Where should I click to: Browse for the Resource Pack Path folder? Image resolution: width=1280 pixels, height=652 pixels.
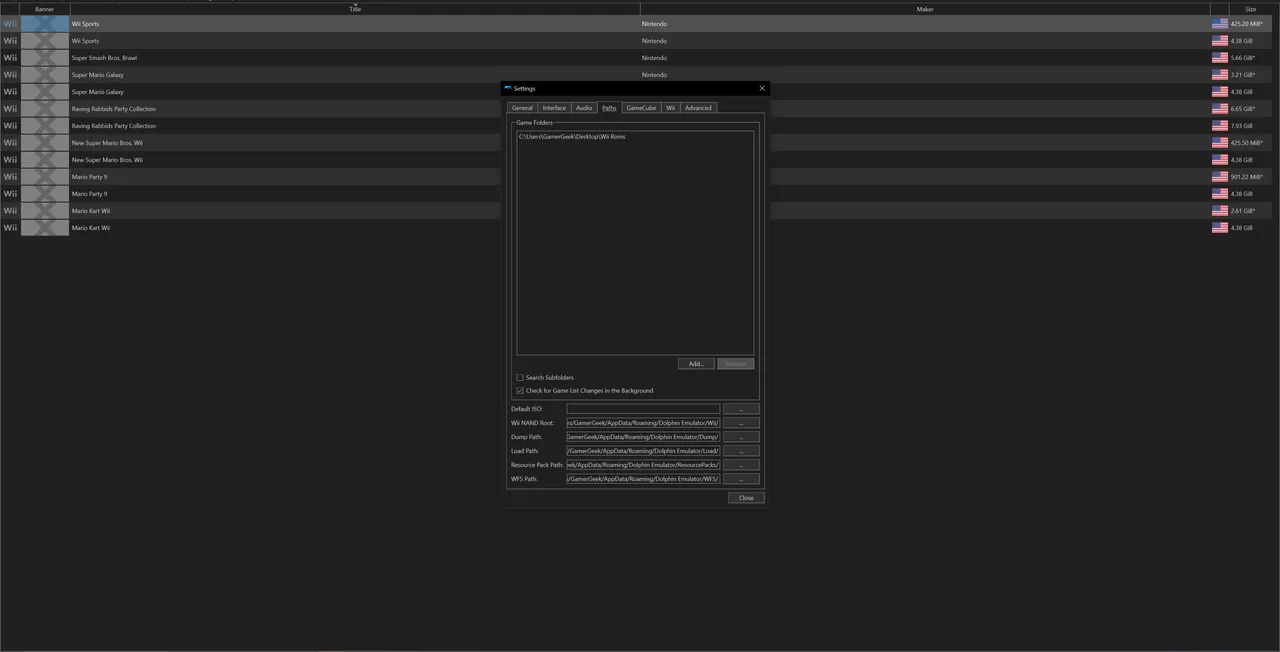click(x=741, y=465)
